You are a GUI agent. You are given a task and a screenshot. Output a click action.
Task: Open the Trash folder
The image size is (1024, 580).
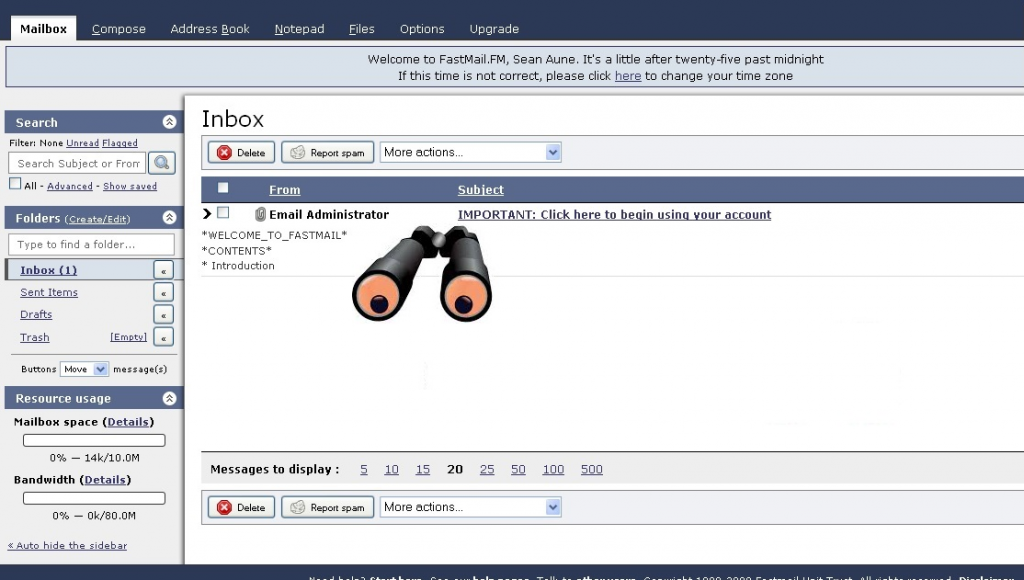(35, 337)
